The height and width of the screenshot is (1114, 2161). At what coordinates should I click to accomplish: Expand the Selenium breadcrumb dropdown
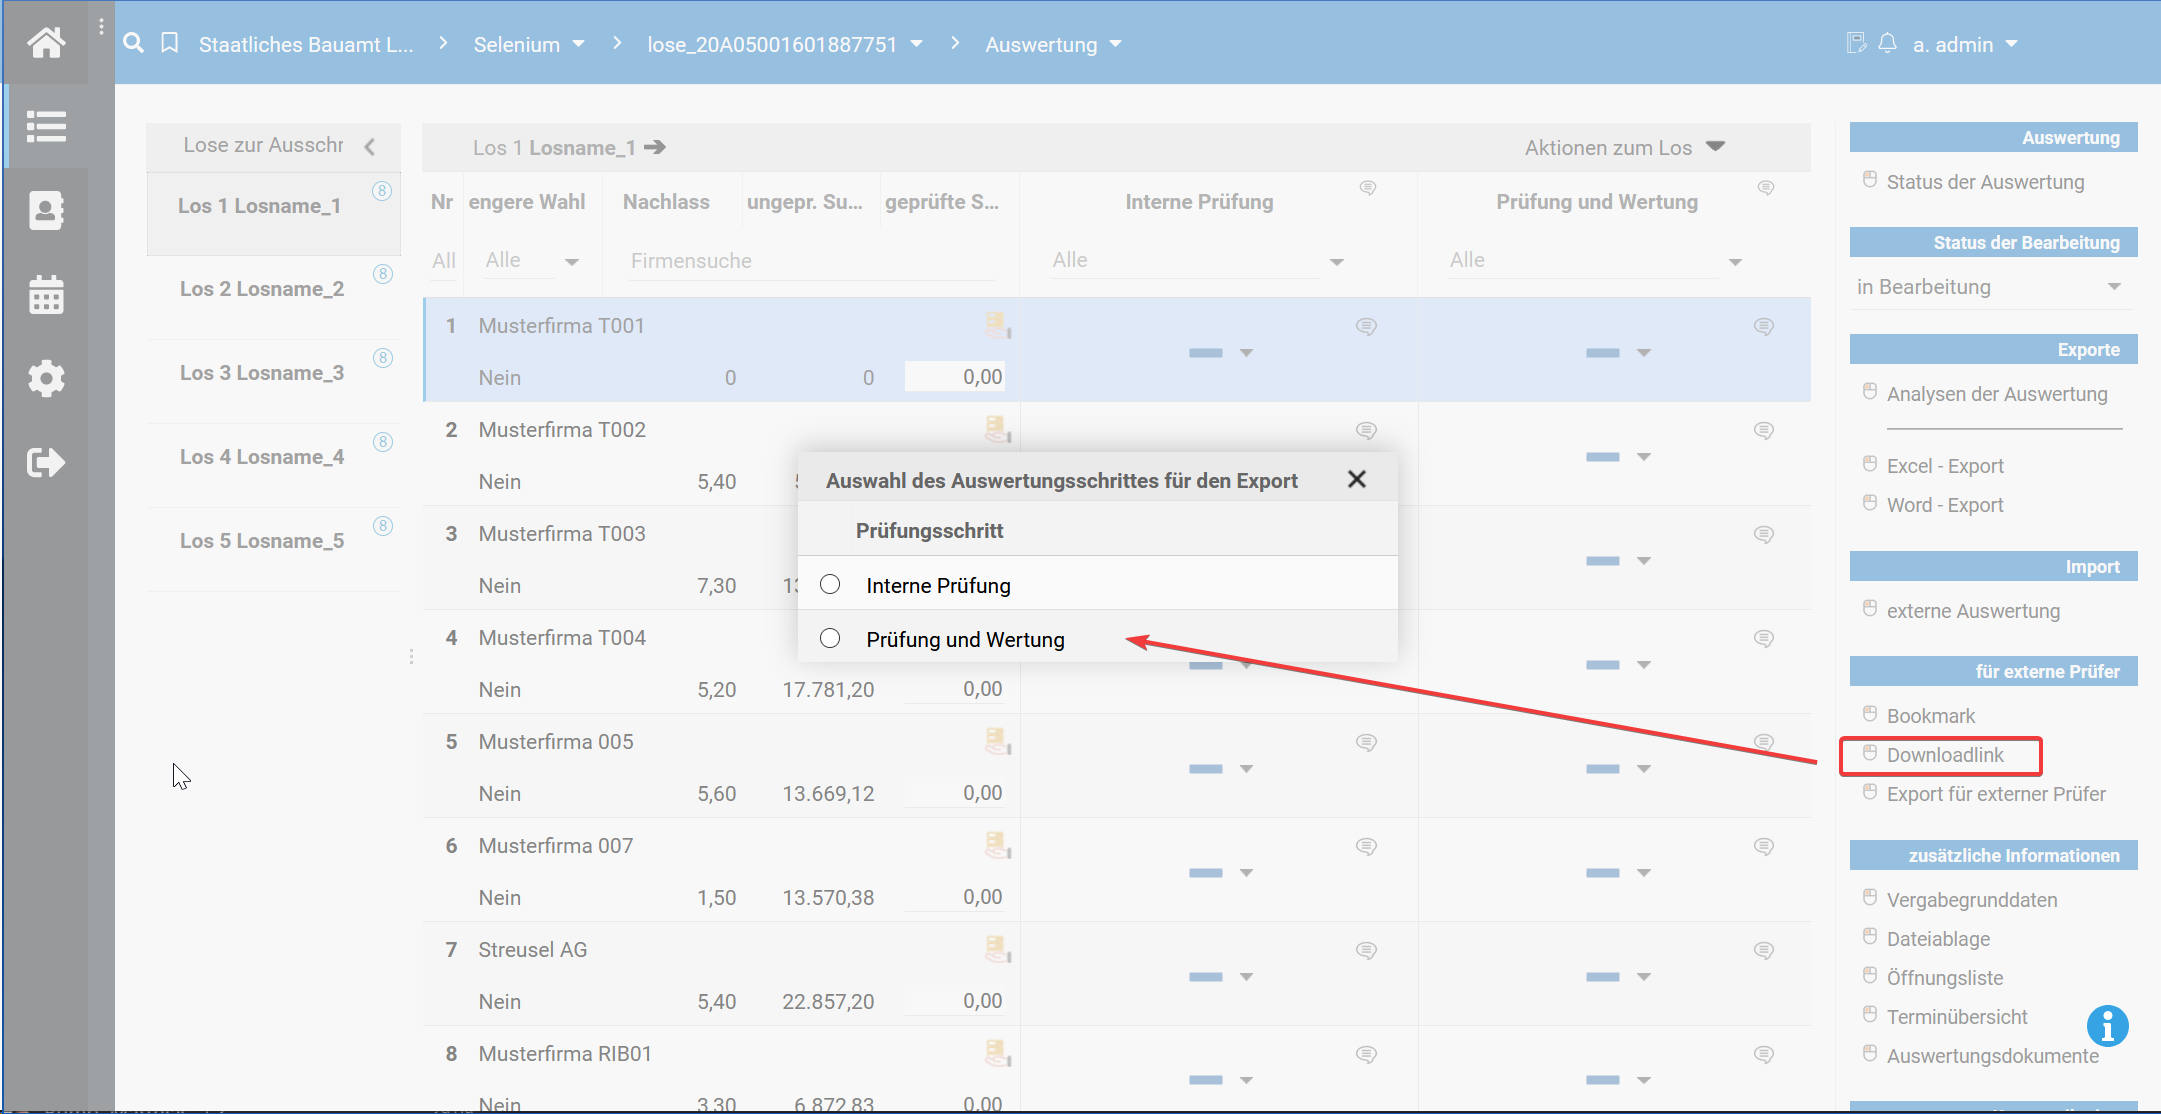coord(578,44)
